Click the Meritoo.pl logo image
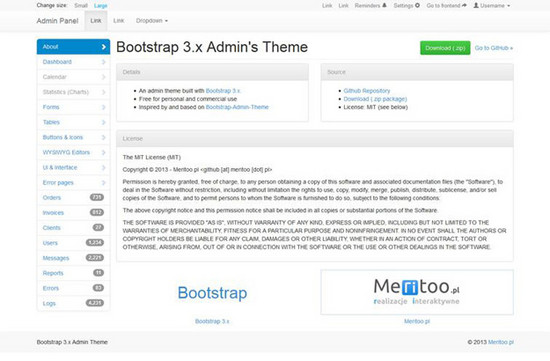Screen dimensions: 550x361 (417, 292)
